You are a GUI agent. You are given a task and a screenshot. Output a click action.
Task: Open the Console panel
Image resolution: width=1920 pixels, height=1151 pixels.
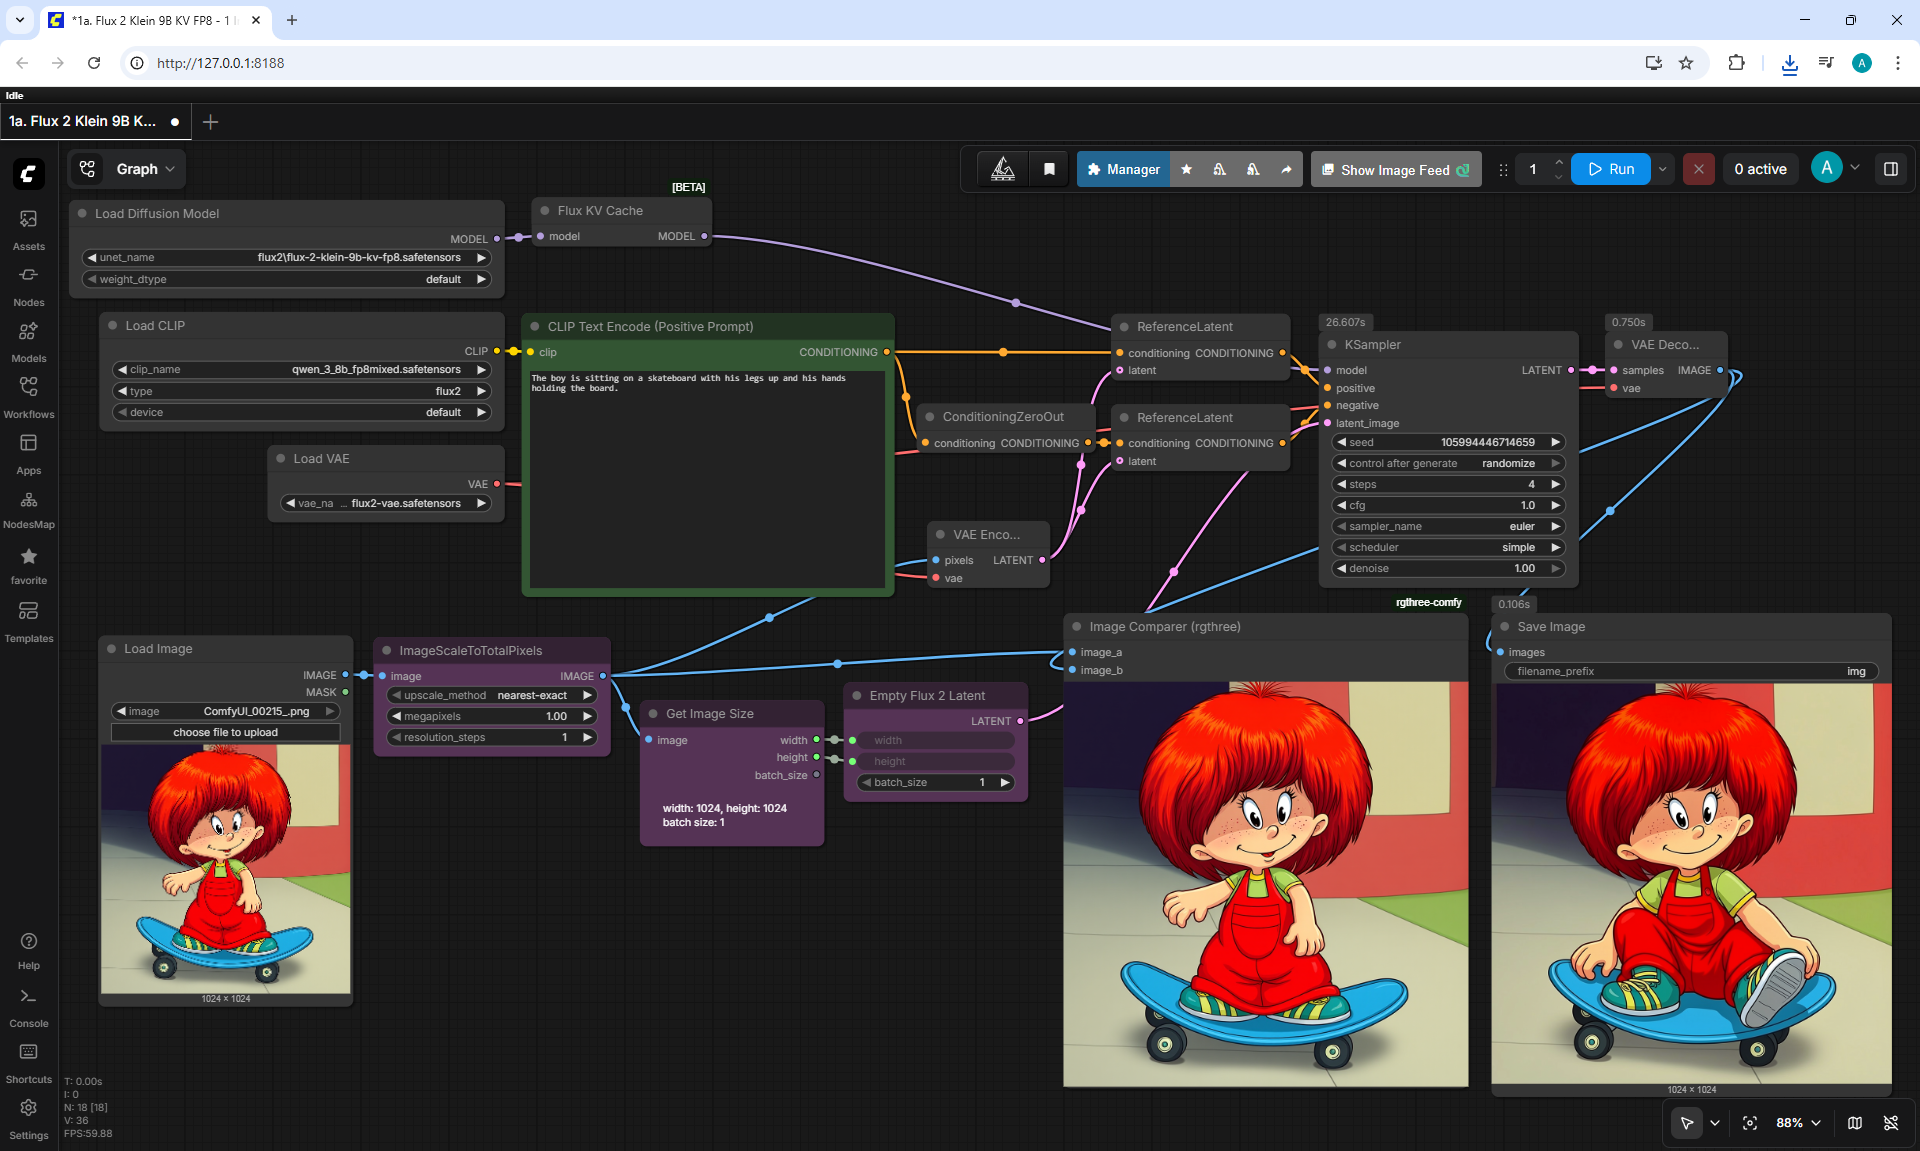[x=28, y=1007]
